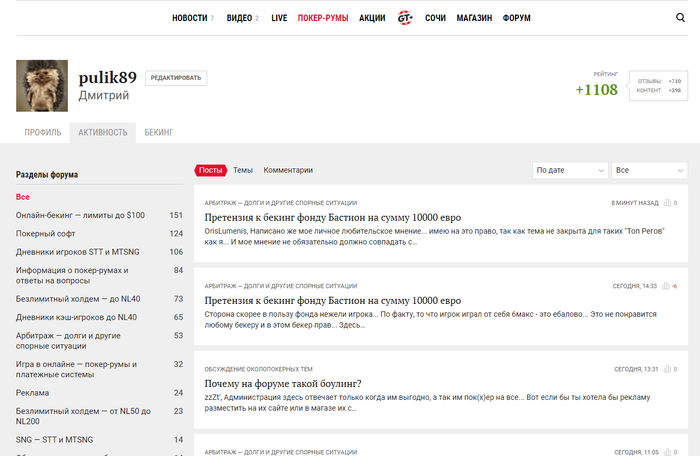700x456 pixels.
Task: Click Арбитраж category label above 8 минут post
Action: [281, 203]
